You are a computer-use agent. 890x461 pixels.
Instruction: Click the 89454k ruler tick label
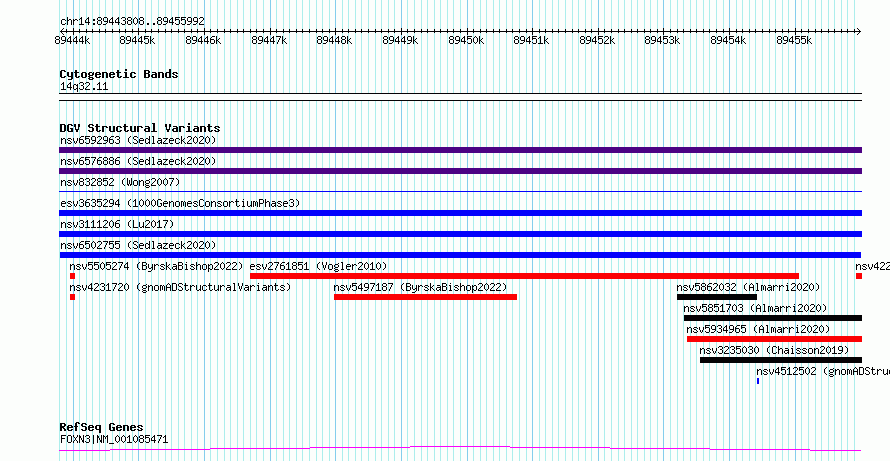click(728, 40)
